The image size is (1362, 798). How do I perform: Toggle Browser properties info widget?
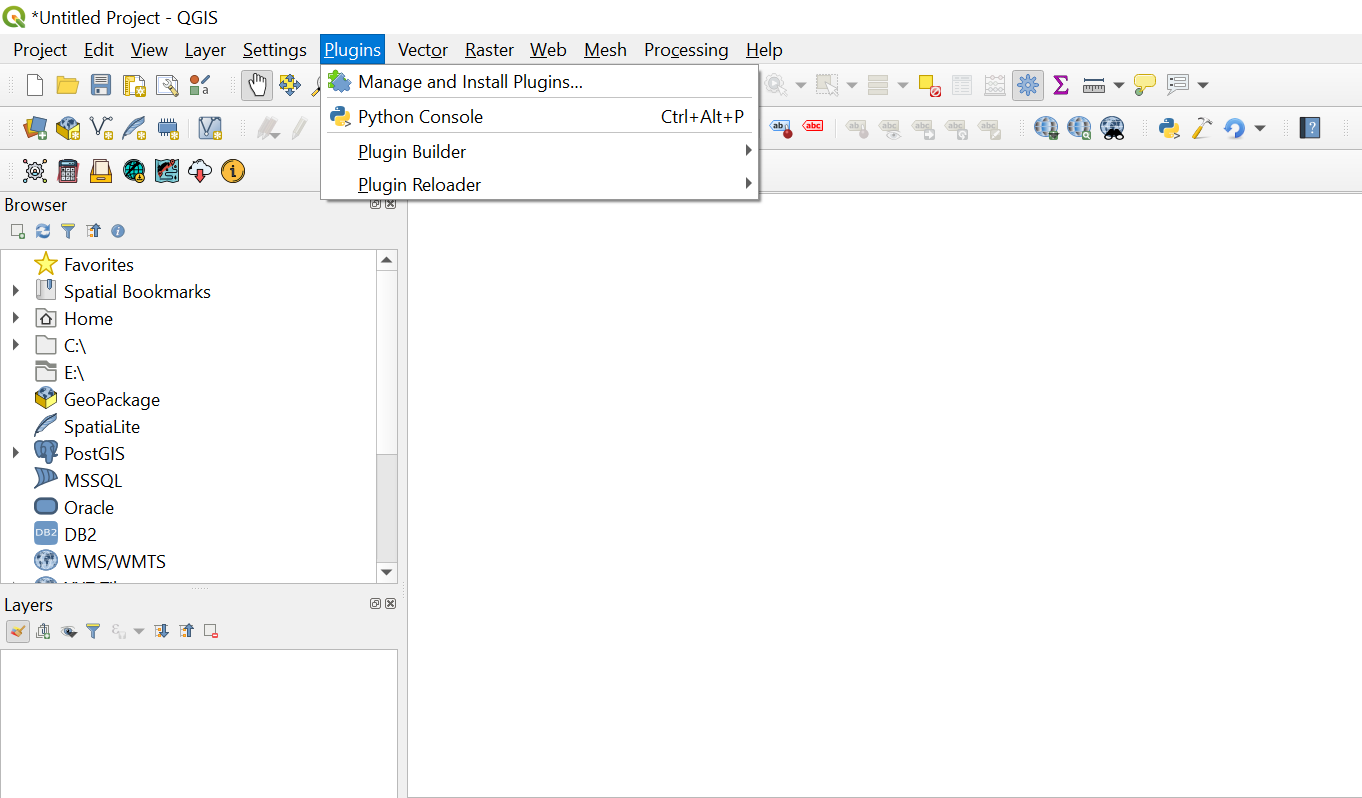[118, 231]
